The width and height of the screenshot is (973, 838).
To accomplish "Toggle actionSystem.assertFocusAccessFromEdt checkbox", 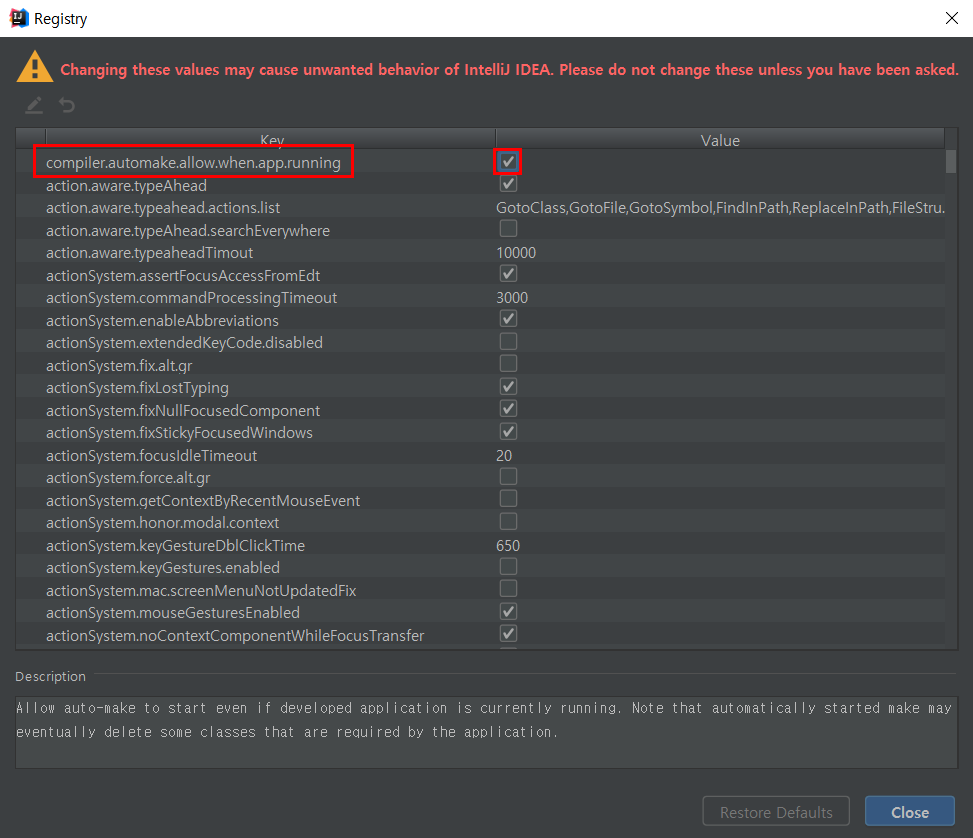I will pos(508,274).
